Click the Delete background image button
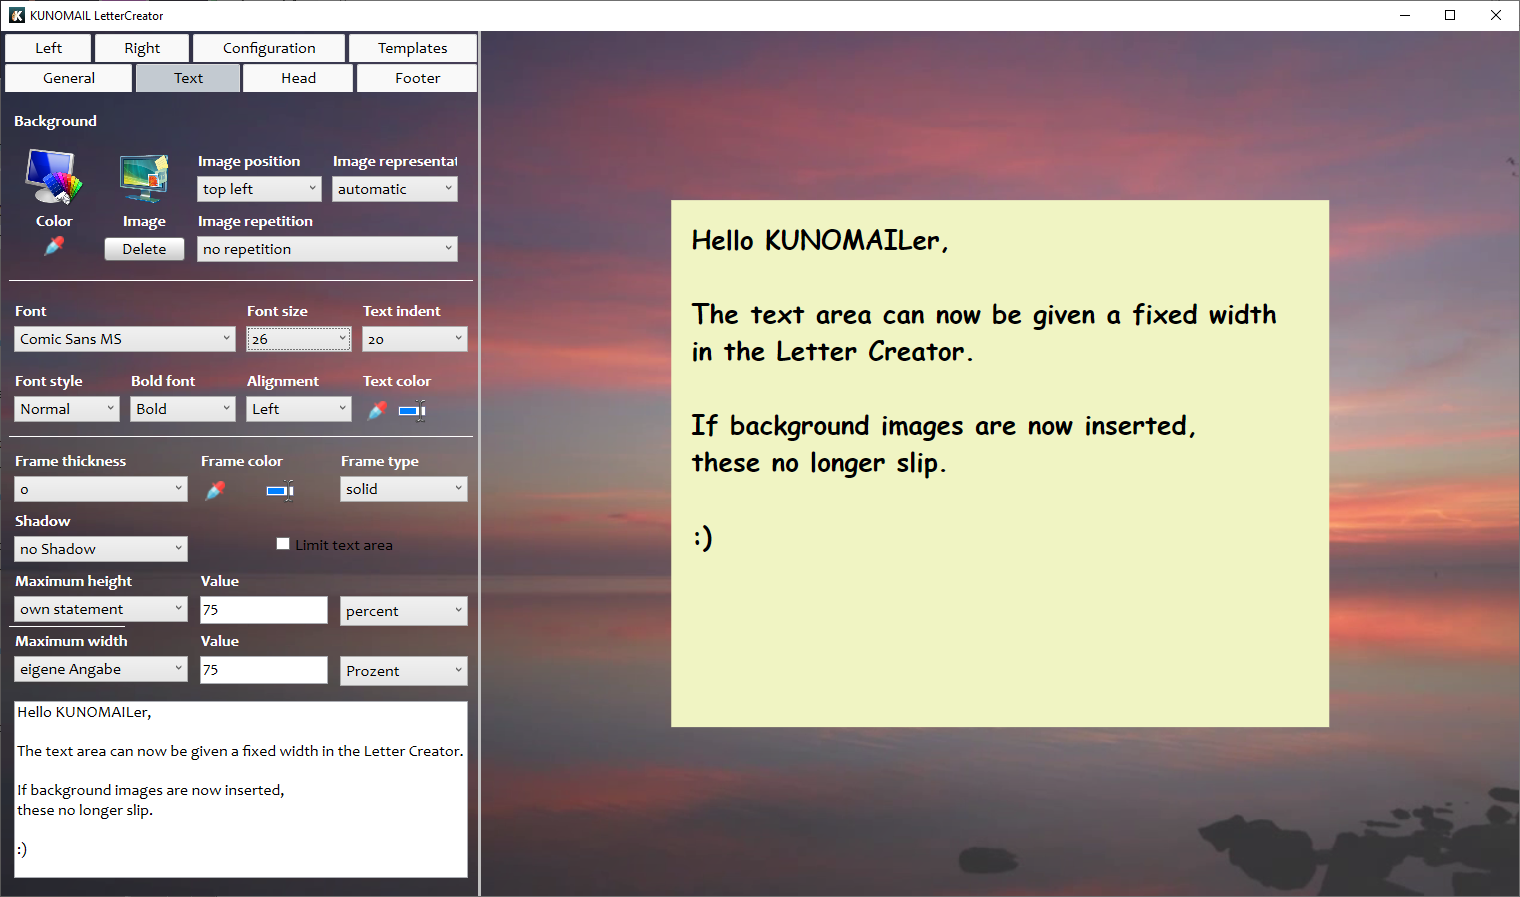The height and width of the screenshot is (897, 1520). click(144, 249)
